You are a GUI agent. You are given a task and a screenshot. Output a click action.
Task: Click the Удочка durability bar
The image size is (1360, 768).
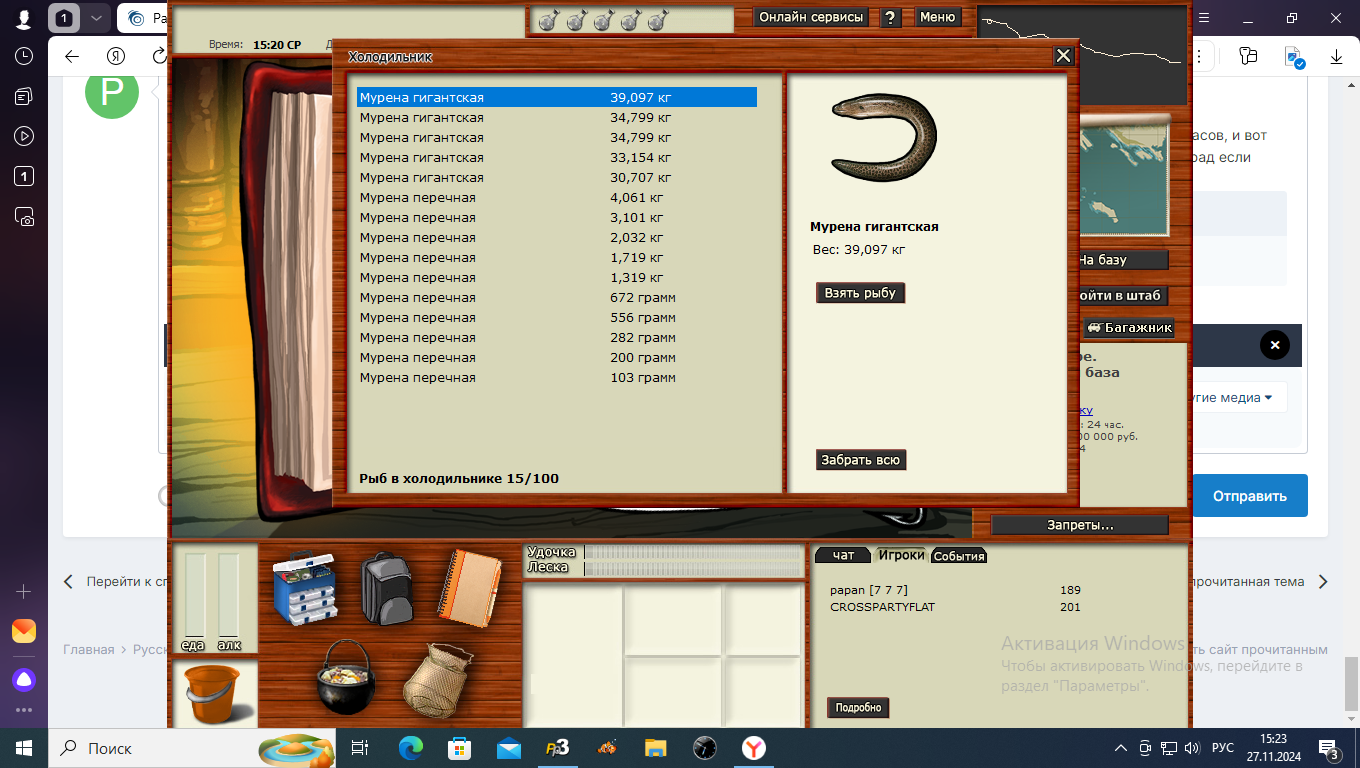coord(693,552)
